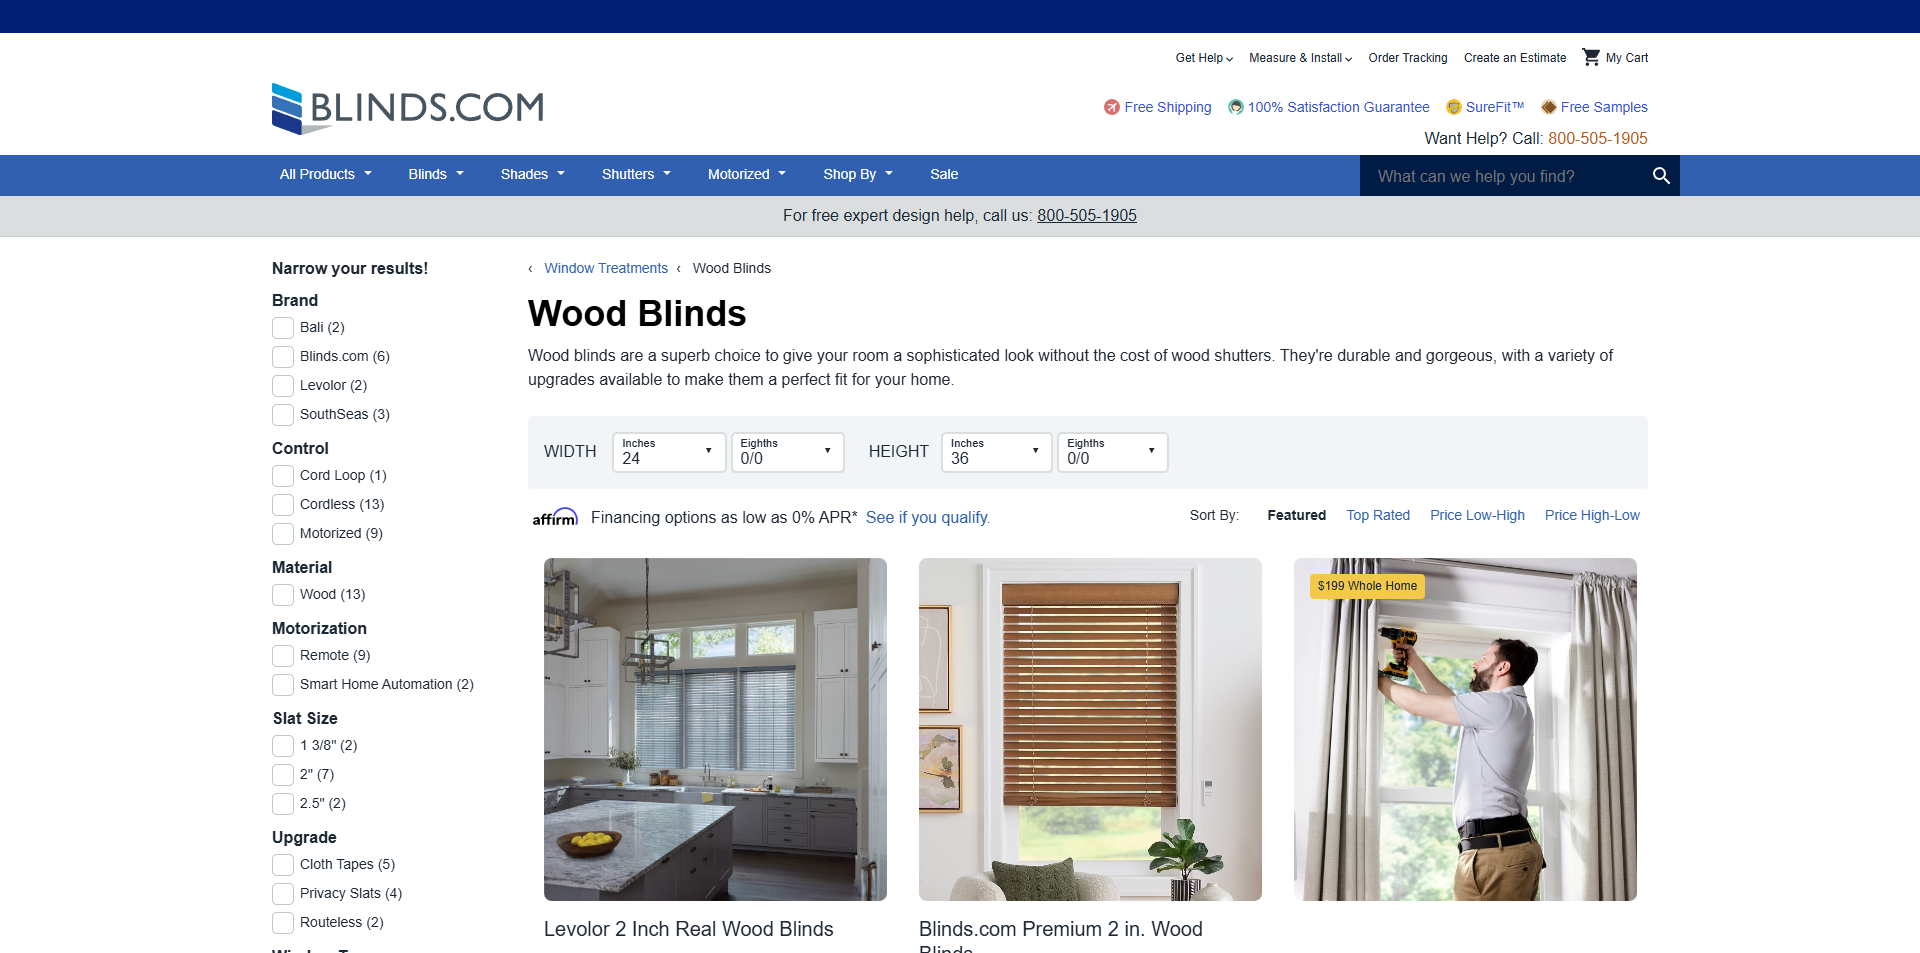Enable the Privacy Slats upgrade
The height and width of the screenshot is (953, 1920).
pos(283,894)
